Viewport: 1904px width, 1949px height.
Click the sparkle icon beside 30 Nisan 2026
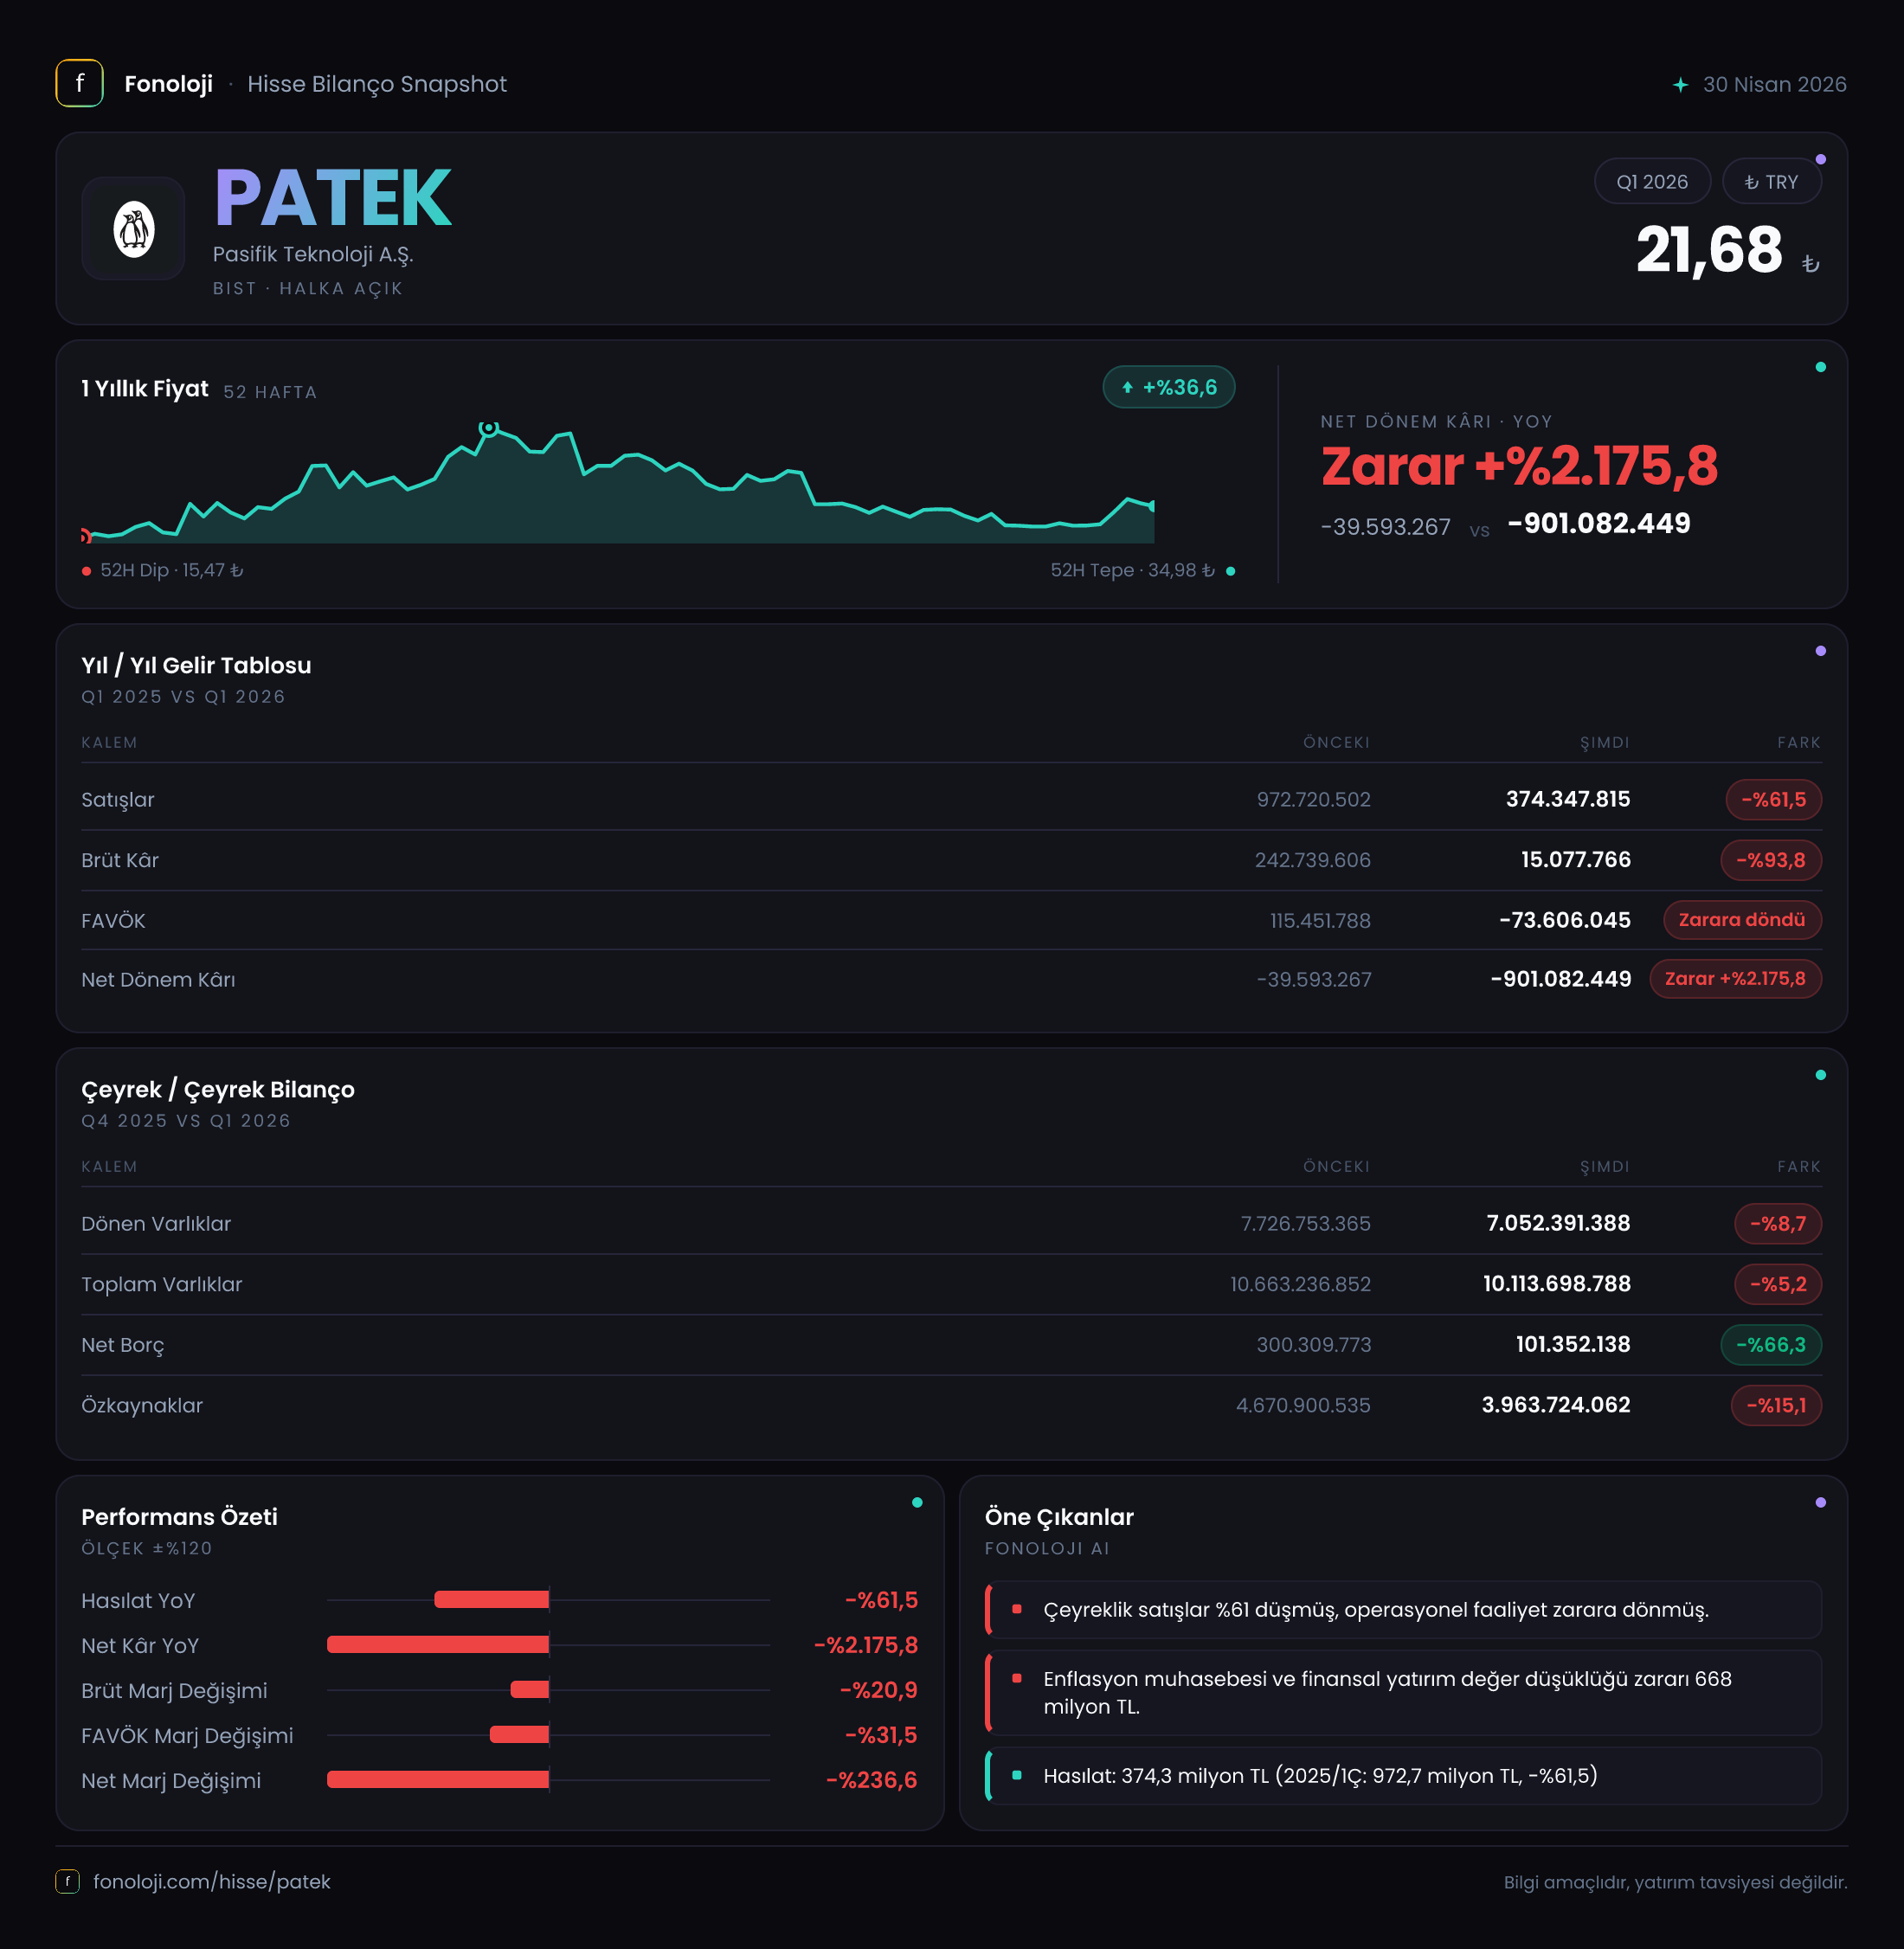pos(1680,85)
